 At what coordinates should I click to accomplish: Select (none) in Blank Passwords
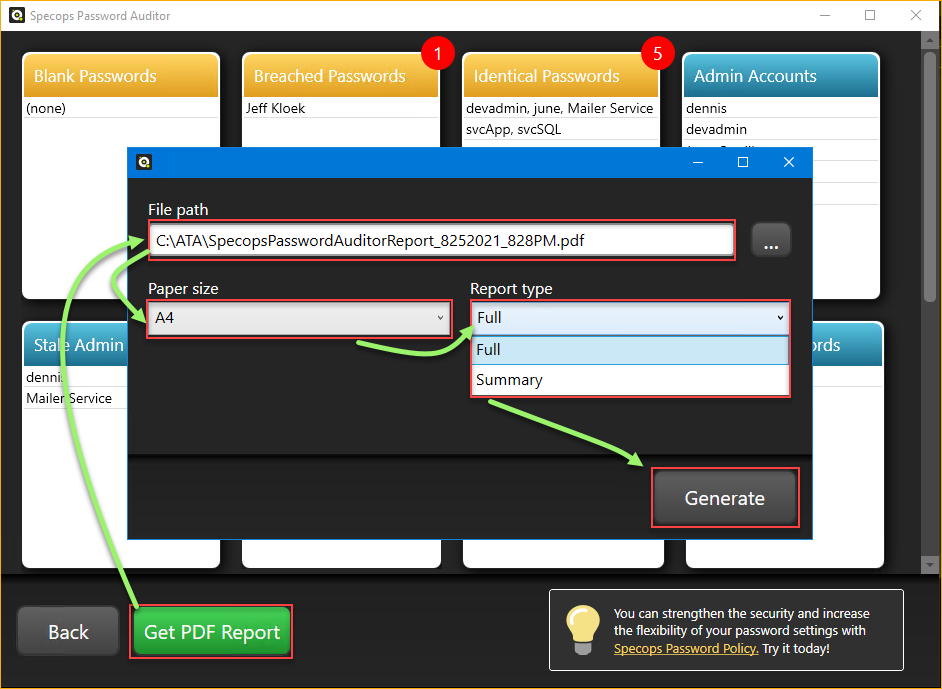click(121, 108)
